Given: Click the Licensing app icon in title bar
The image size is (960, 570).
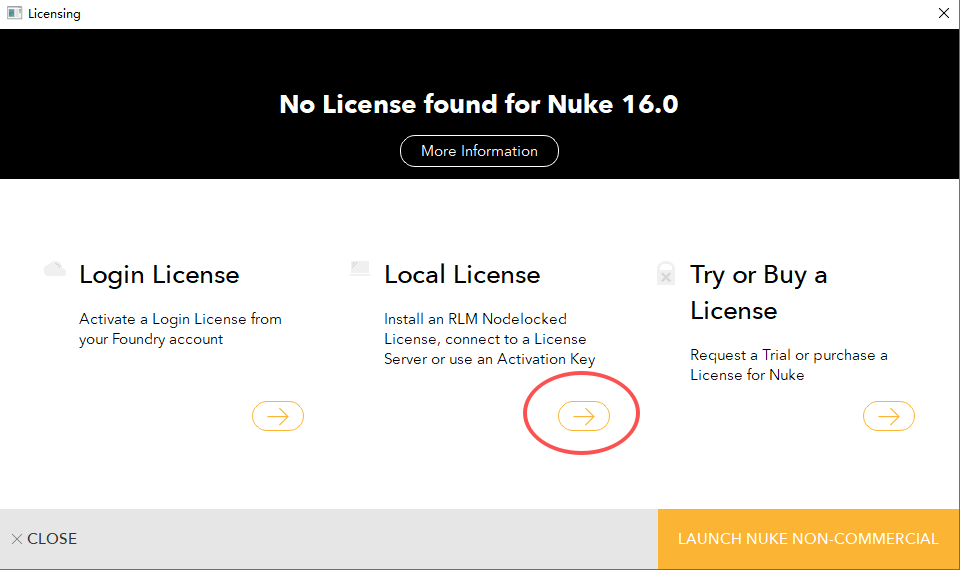Looking at the screenshot, I should [14, 14].
